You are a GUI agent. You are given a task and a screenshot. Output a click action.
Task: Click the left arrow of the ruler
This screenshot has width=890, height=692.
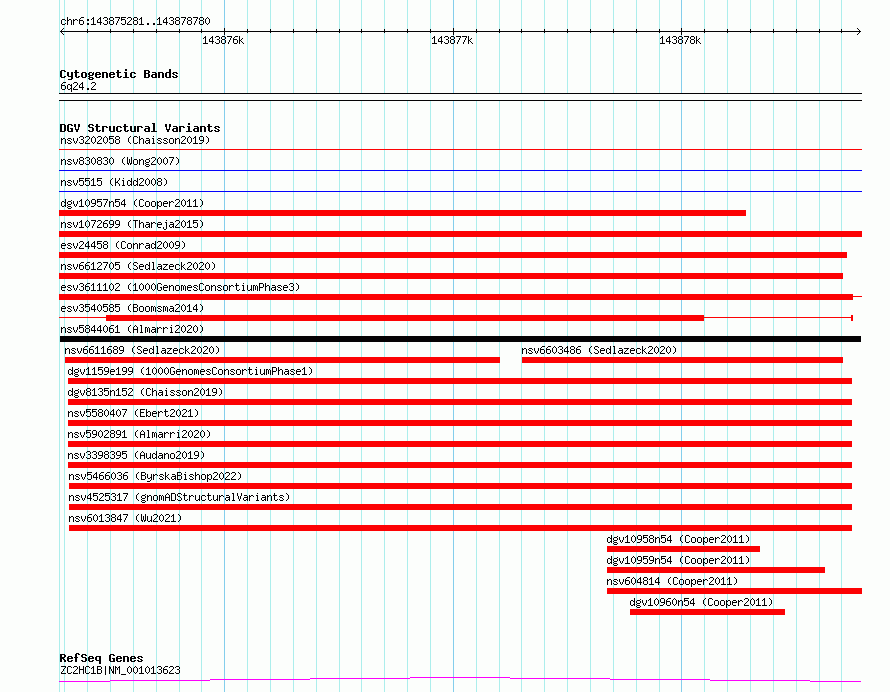pos(62,31)
